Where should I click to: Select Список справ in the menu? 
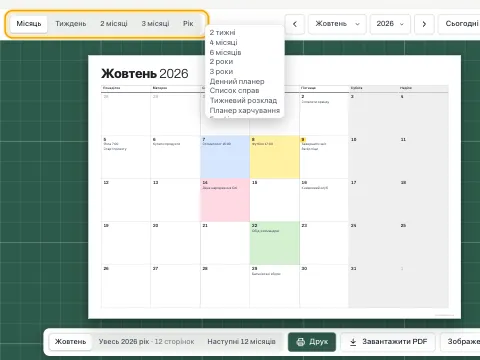(x=234, y=91)
